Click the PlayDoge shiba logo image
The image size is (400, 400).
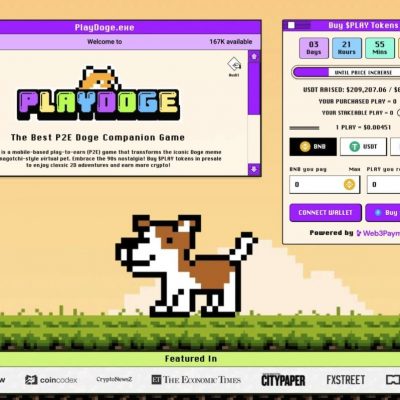click(x=99, y=93)
